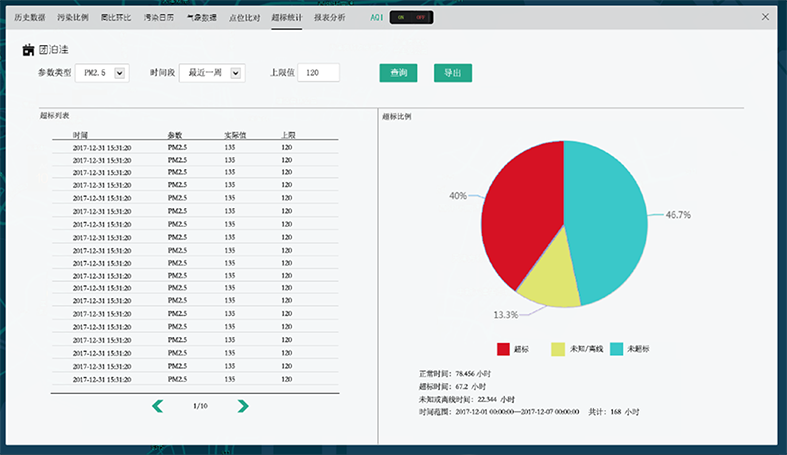The width and height of the screenshot is (787, 455).
Task: Click the 导出 export button
Action: pyautogui.click(x=452, y=73)
